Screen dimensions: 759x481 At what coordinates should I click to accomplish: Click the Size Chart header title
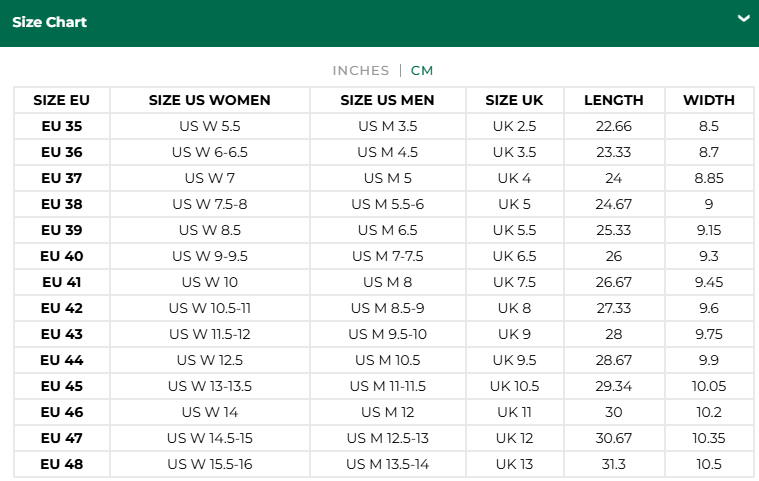[49, 22]
